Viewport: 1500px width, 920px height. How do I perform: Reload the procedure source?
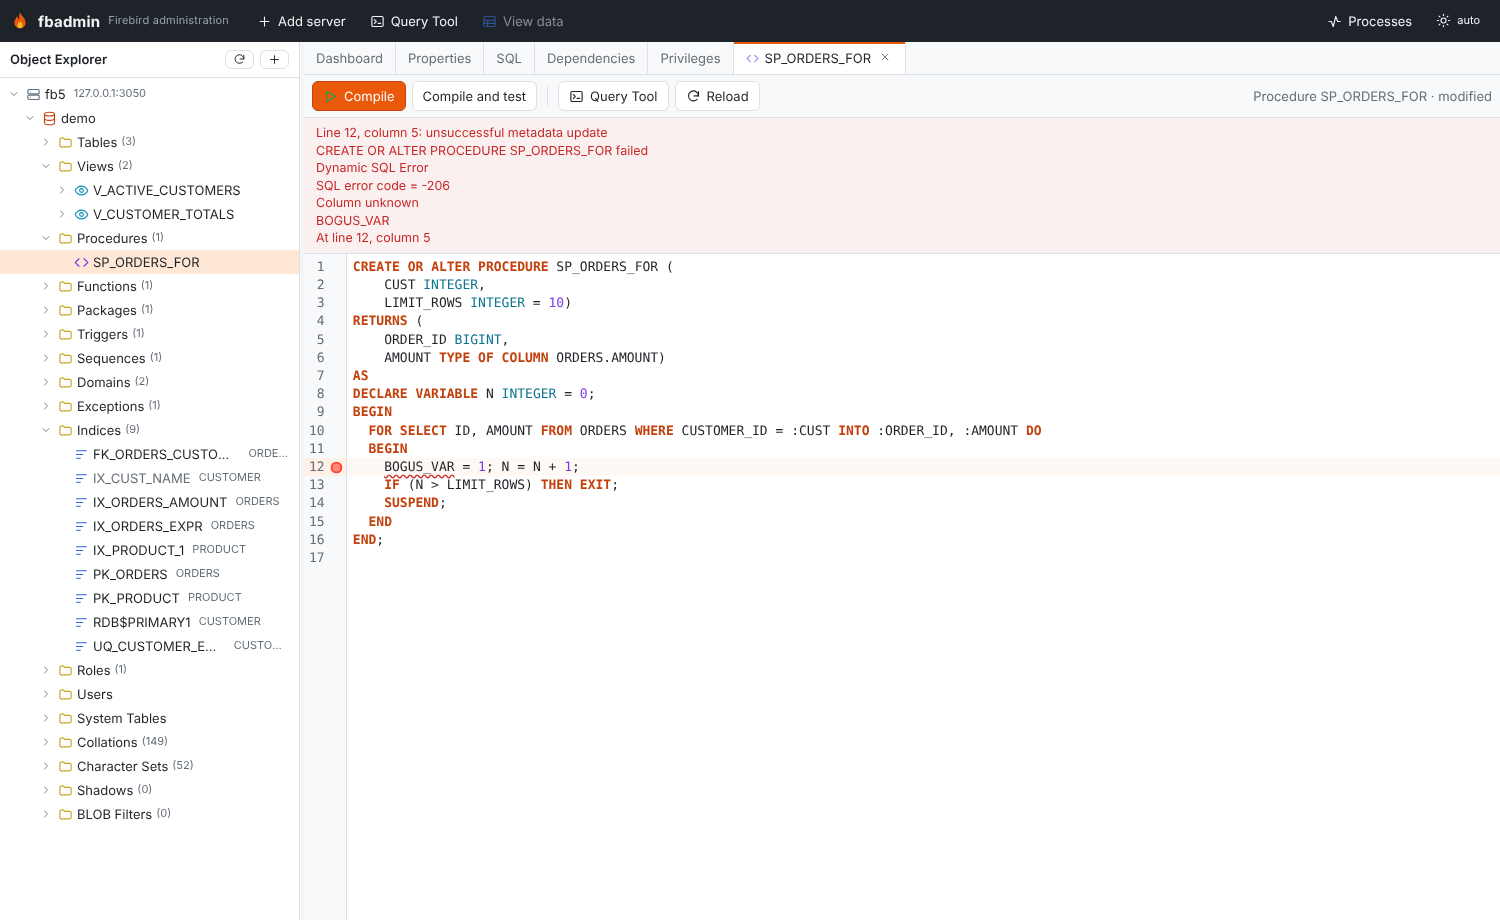click(x=717, y=96)
